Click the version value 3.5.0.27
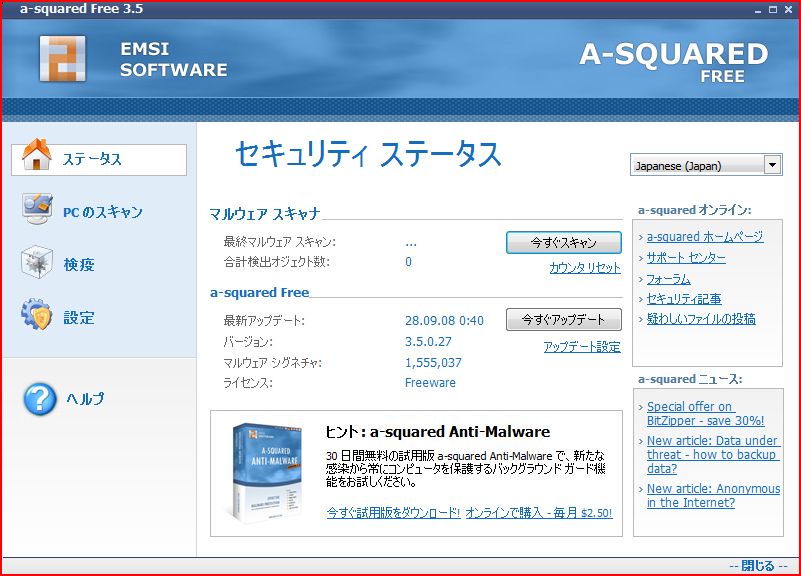This screenshot has width=801, height=576. (428, 342)
